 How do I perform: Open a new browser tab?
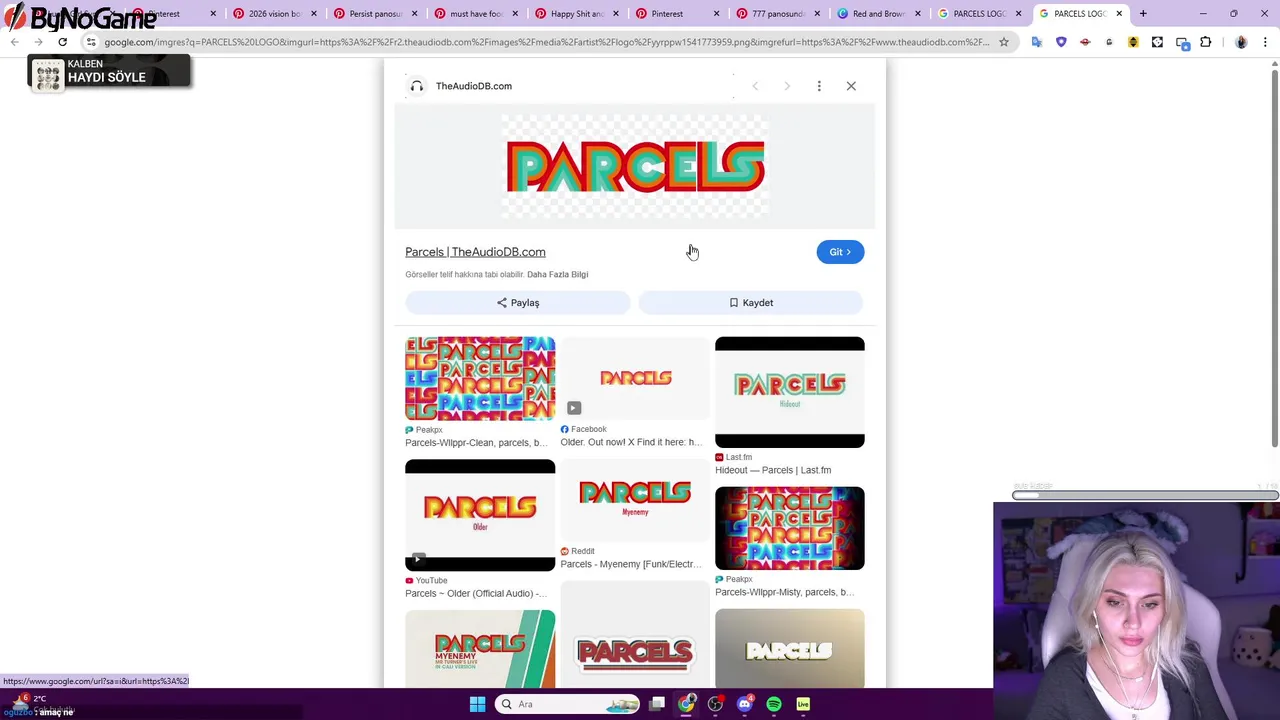pos(1143,14)
